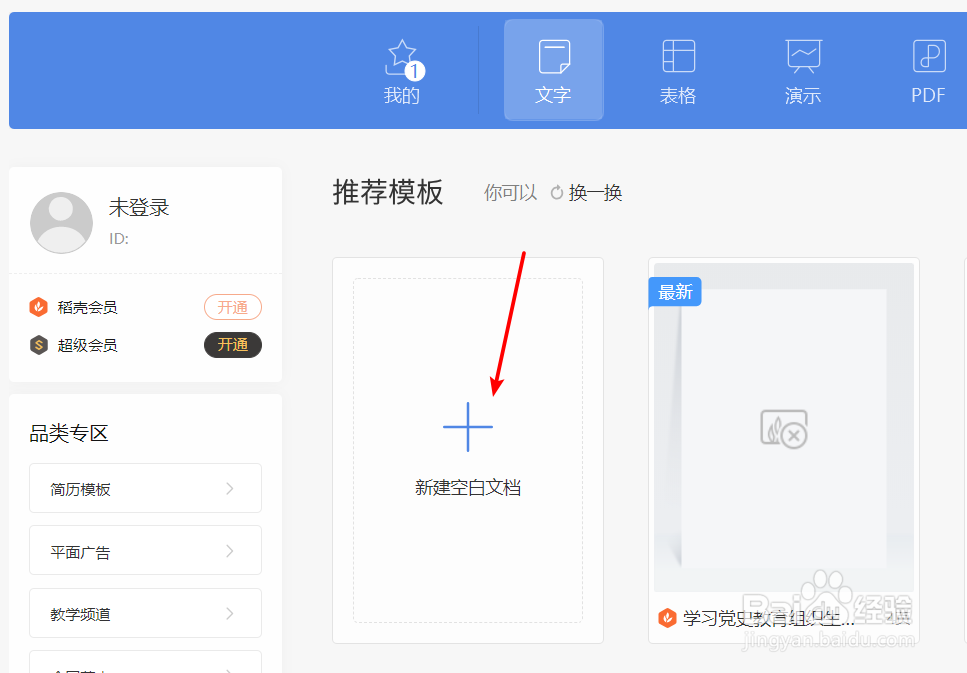Click the plus icon to create blank document
Viewport: 967px width, 673px height.
[x=468, y=427]
